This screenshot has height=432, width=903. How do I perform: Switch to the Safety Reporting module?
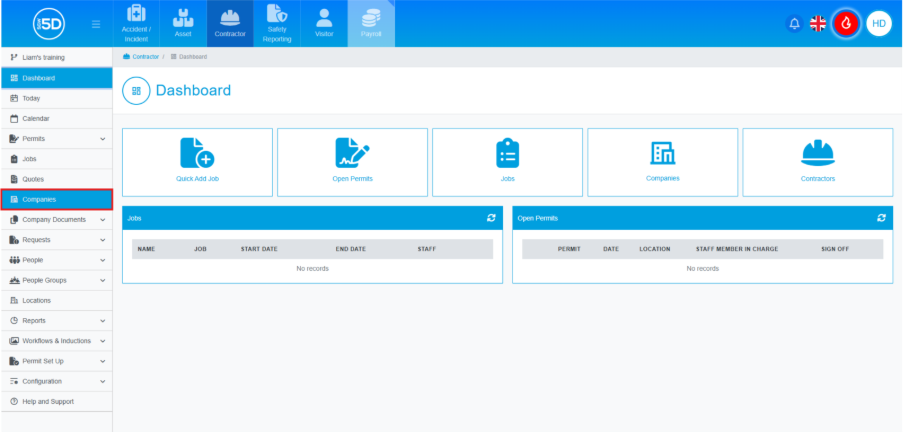(277, 24)
